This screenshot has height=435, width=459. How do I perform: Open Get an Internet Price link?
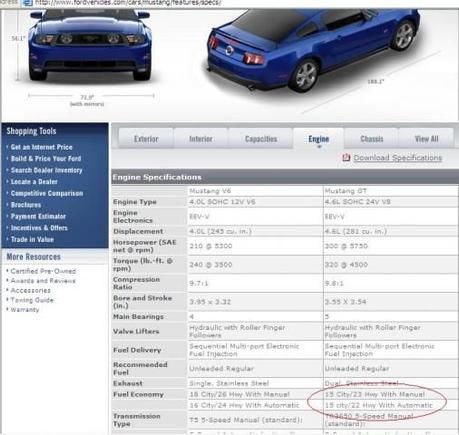click(x=41, y=147)
